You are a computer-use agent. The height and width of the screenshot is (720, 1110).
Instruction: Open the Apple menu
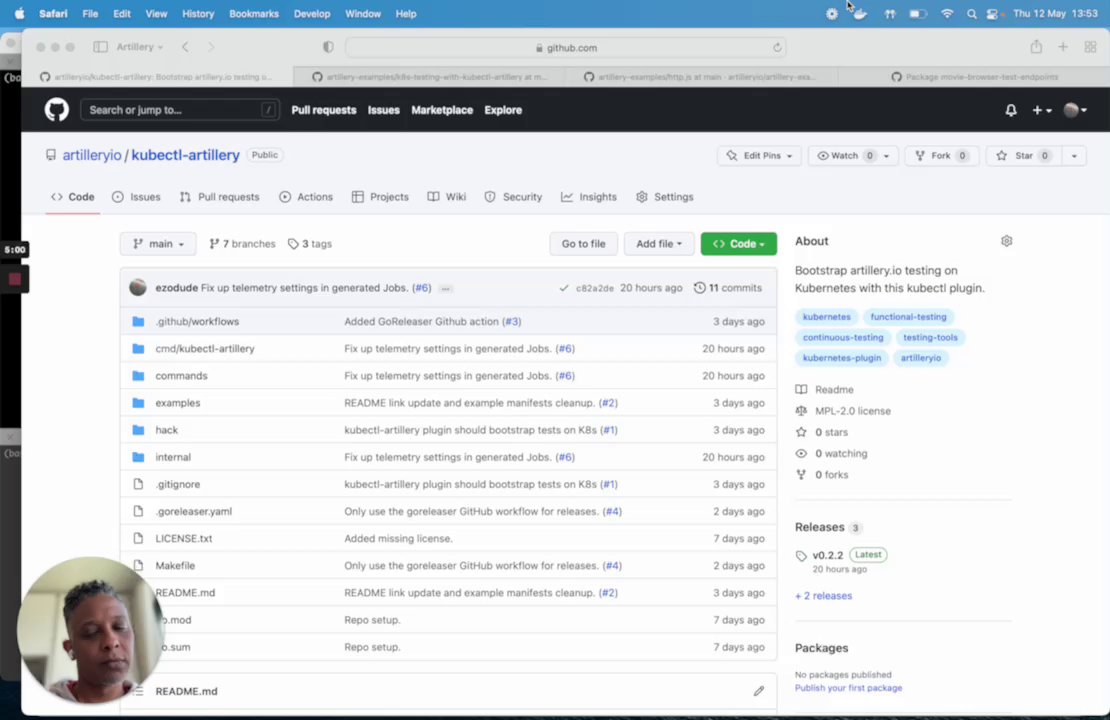(19, 13)
